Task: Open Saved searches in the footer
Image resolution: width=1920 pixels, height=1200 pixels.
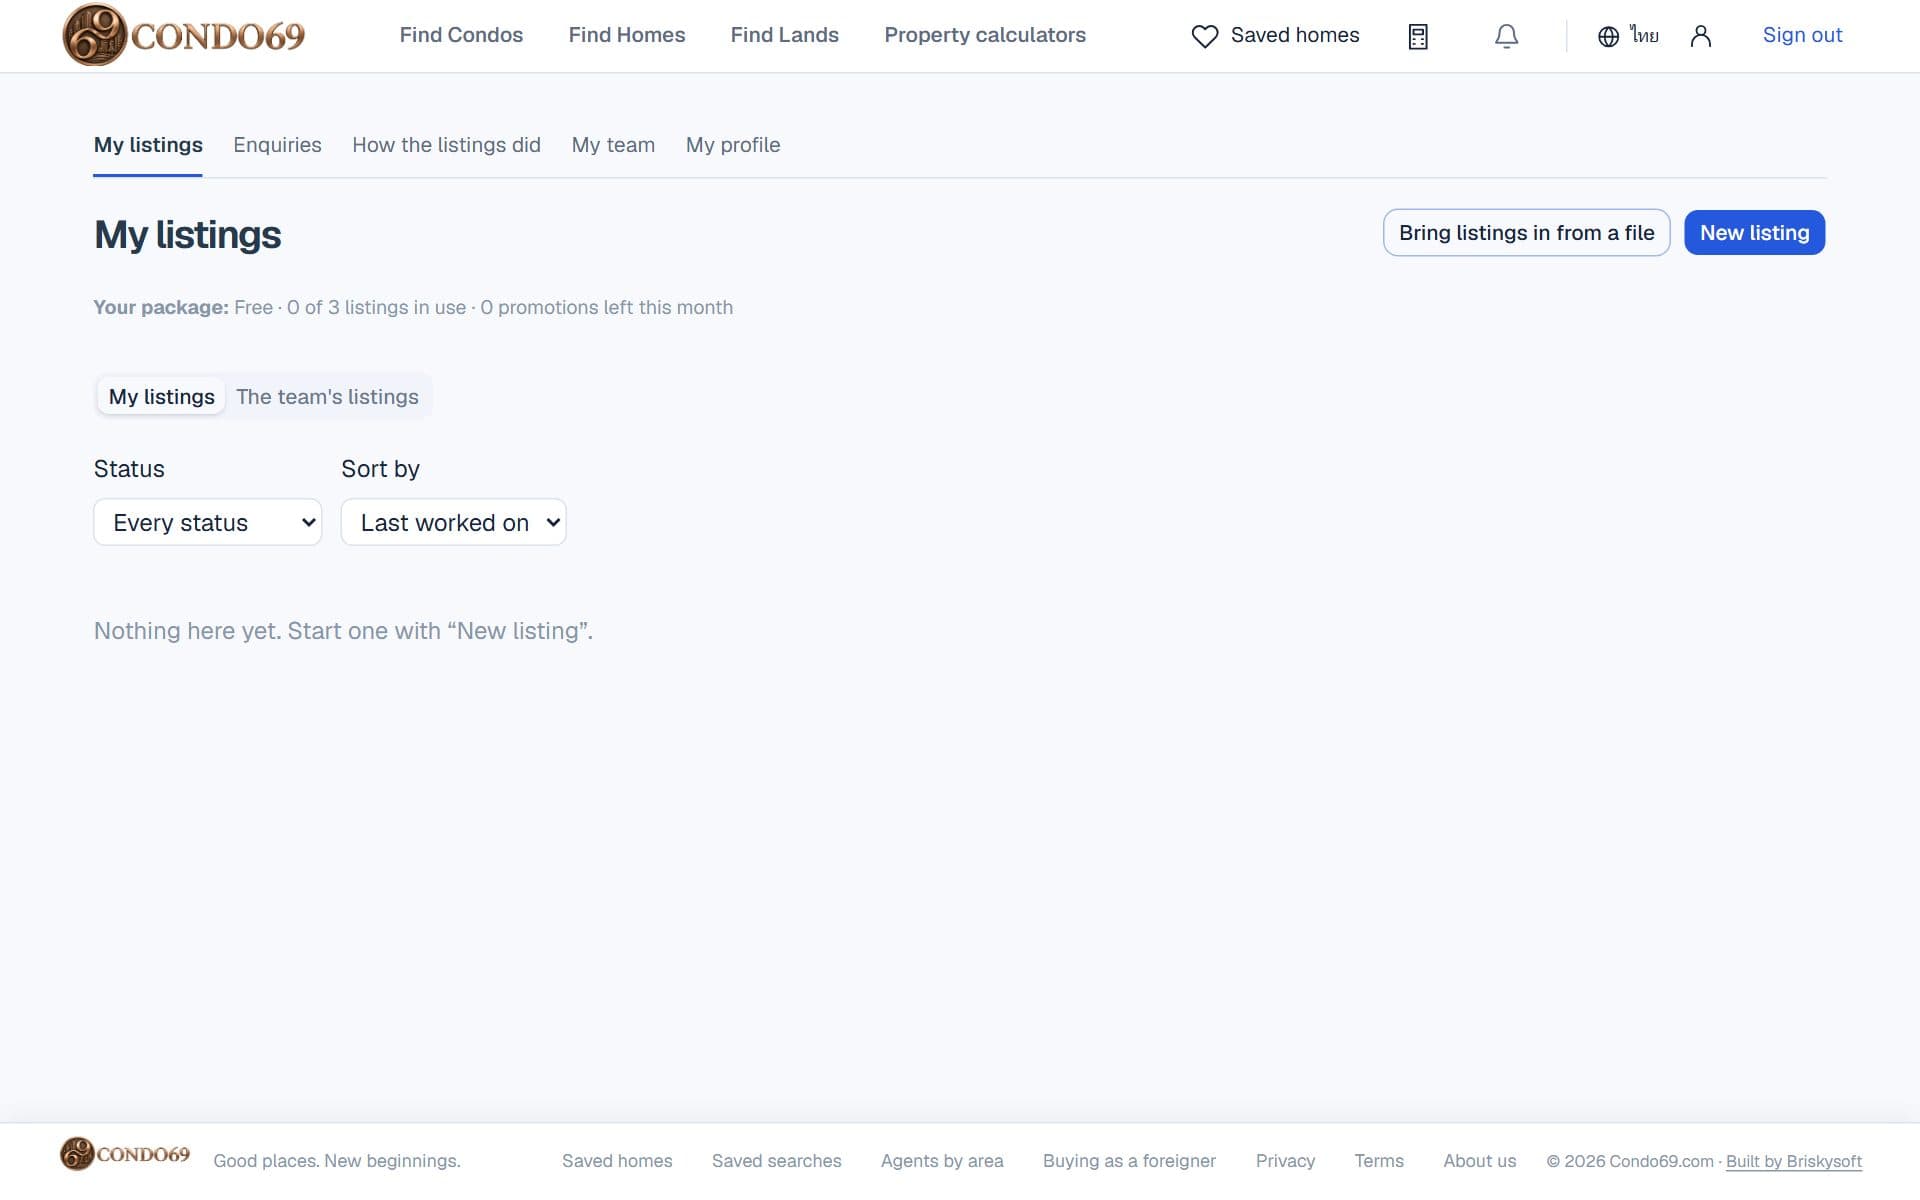Action: click(x=776, y=1161)
